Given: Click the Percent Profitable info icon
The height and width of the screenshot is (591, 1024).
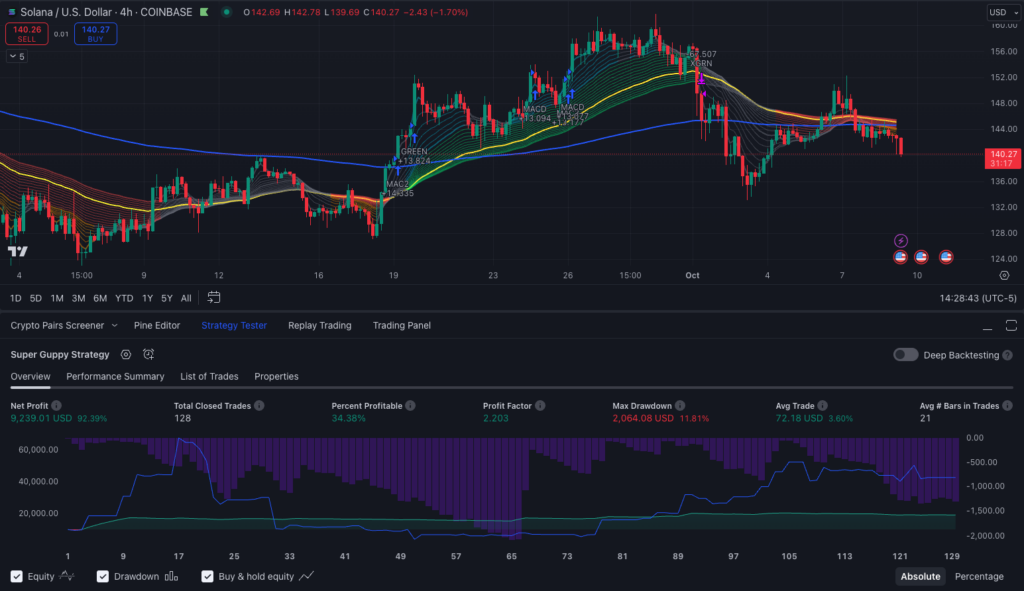Looking at the screenshot, I should tap(410, 406).
